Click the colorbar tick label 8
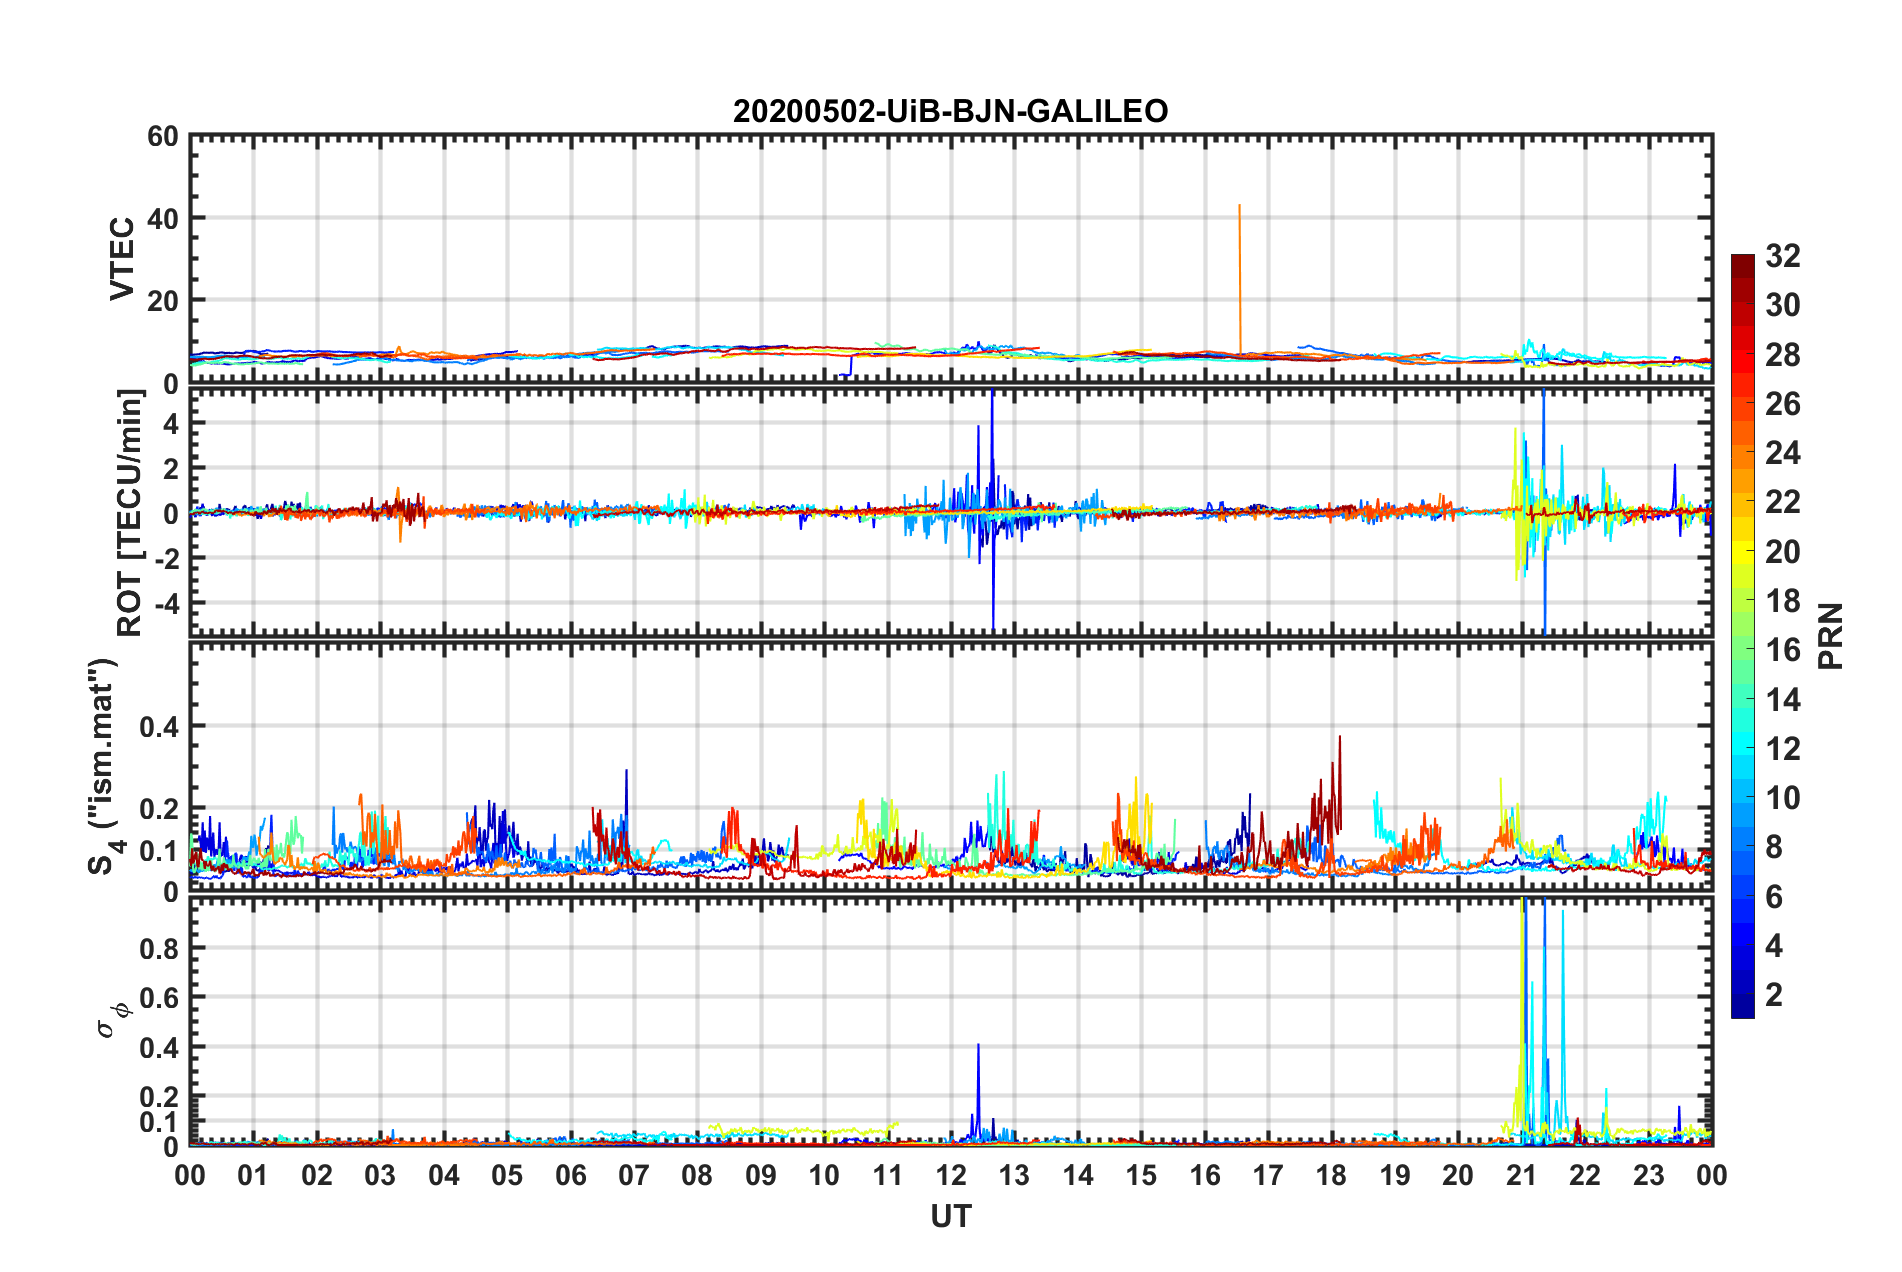Screen dimensions: 1902x1272 pyautogui.click(x=1774, y=847)
